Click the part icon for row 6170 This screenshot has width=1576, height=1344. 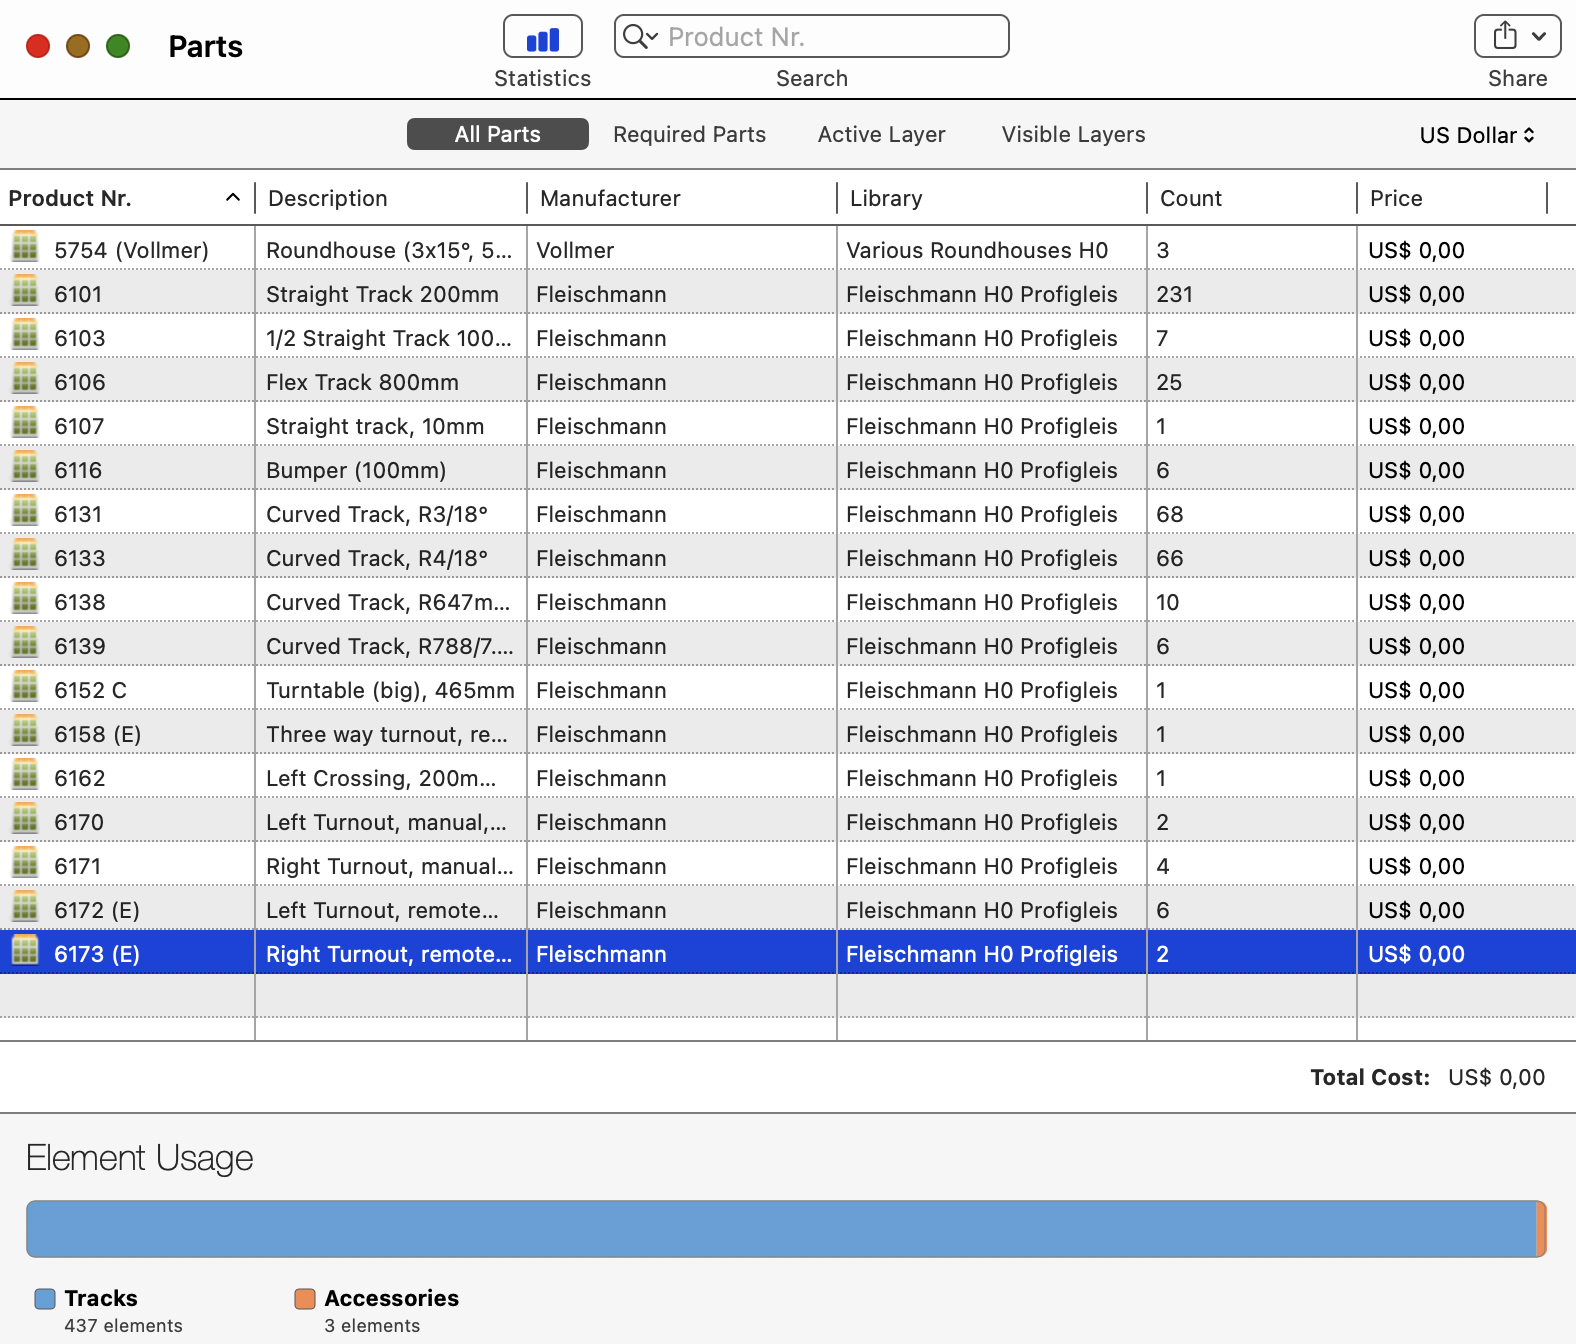pos(25,818)
